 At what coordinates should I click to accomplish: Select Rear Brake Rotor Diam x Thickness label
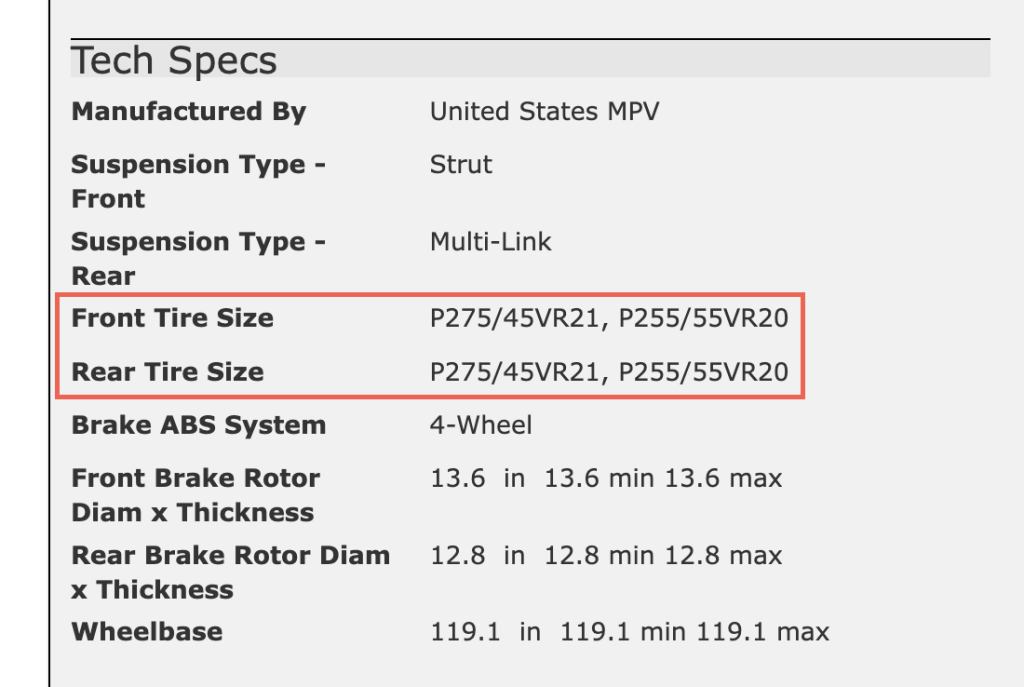(x=231, y=573)
